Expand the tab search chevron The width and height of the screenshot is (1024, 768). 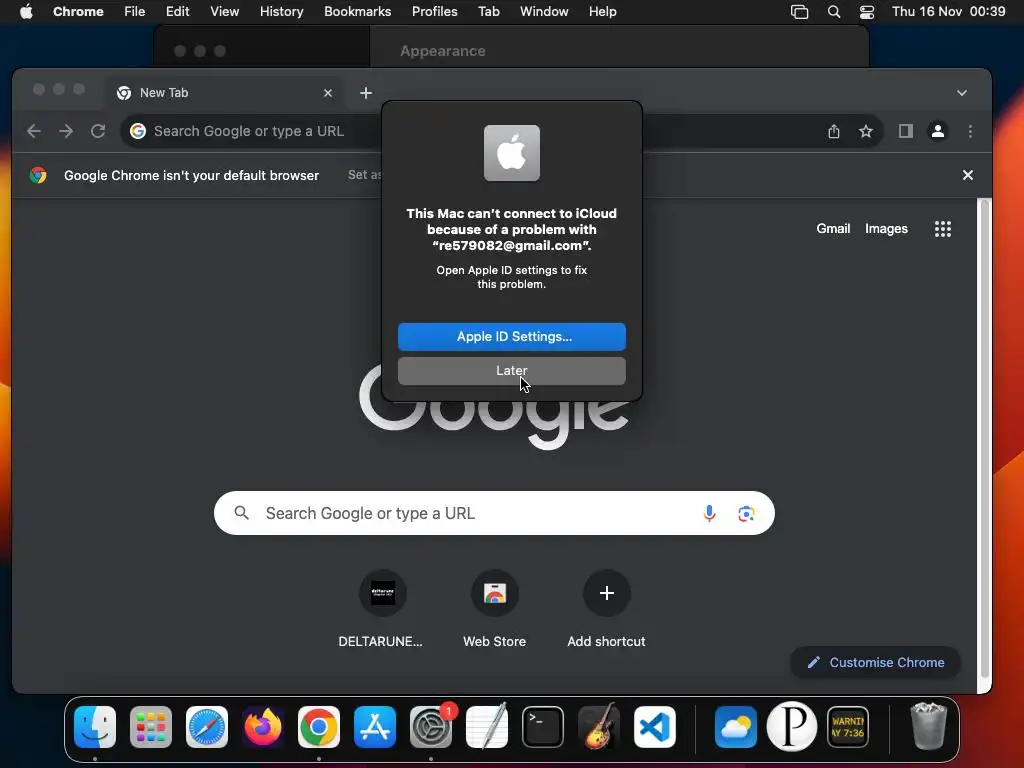click(x=961, y=93)
